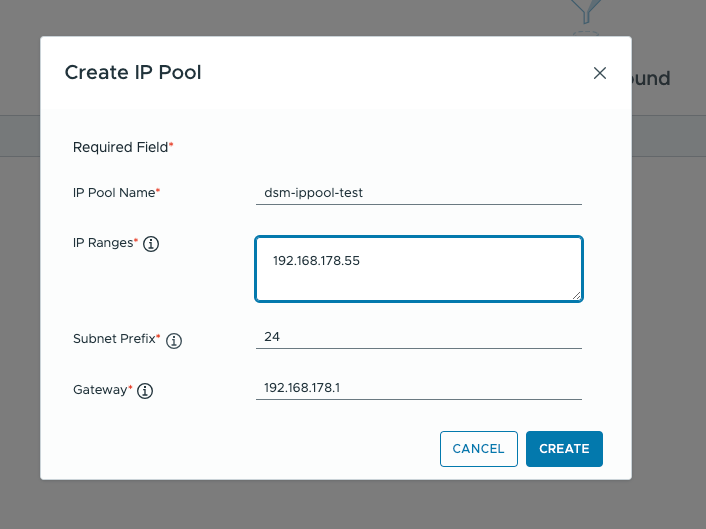Screen dimensions: 706x529
Task: Click the Gateway info icon
Action: [145, 391]
